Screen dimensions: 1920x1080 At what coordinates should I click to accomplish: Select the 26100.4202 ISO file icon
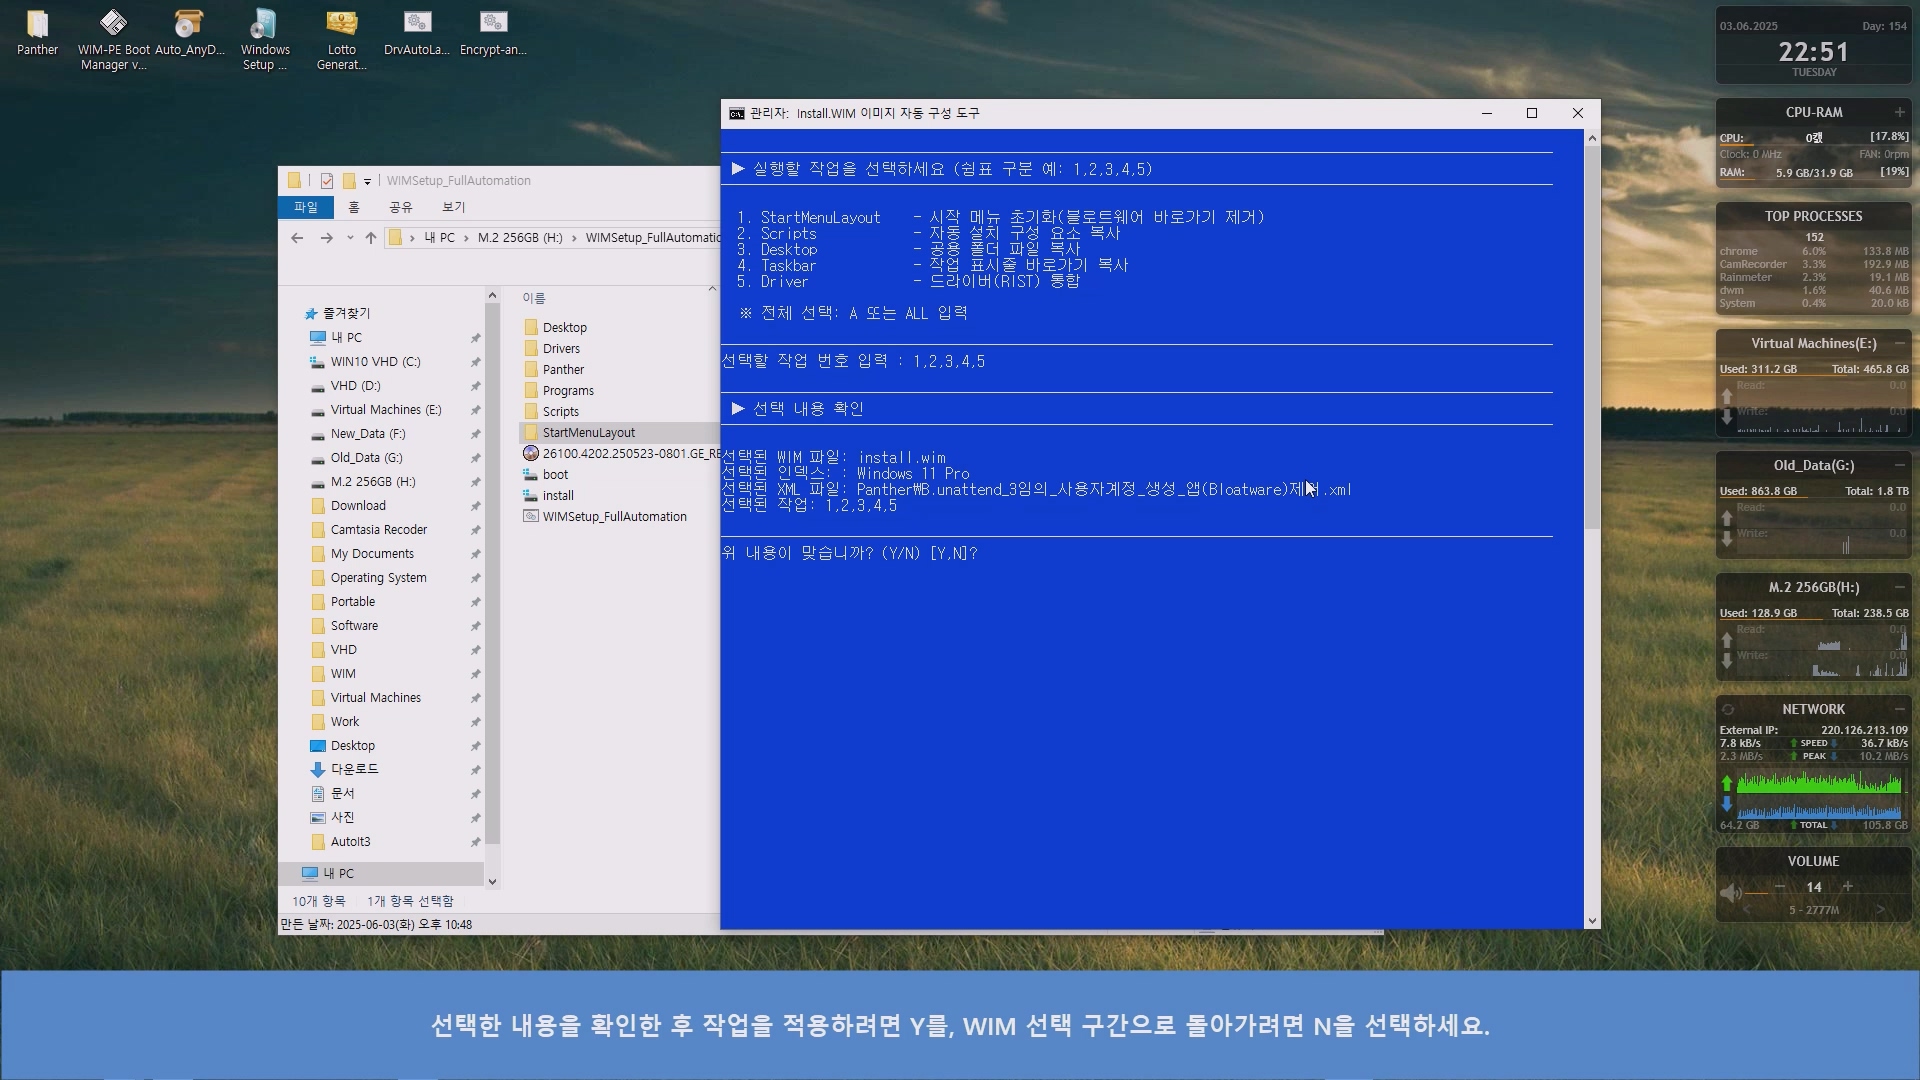point(531,454)
